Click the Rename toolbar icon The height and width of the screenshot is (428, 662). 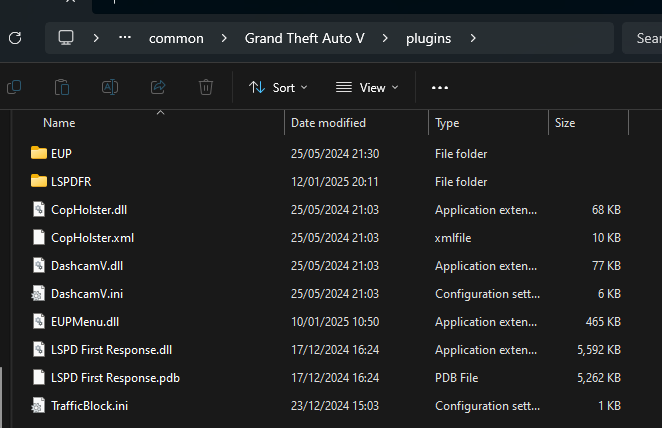(110, 87)
